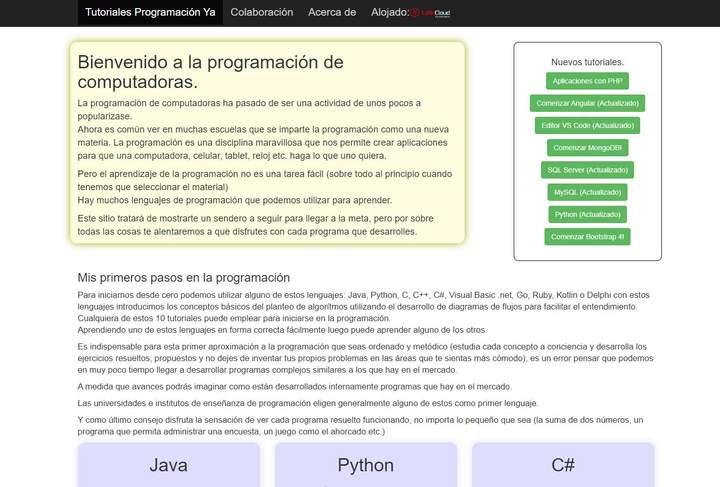Click the sentence starting 'Las universidades e institutos'

(308, 403)
